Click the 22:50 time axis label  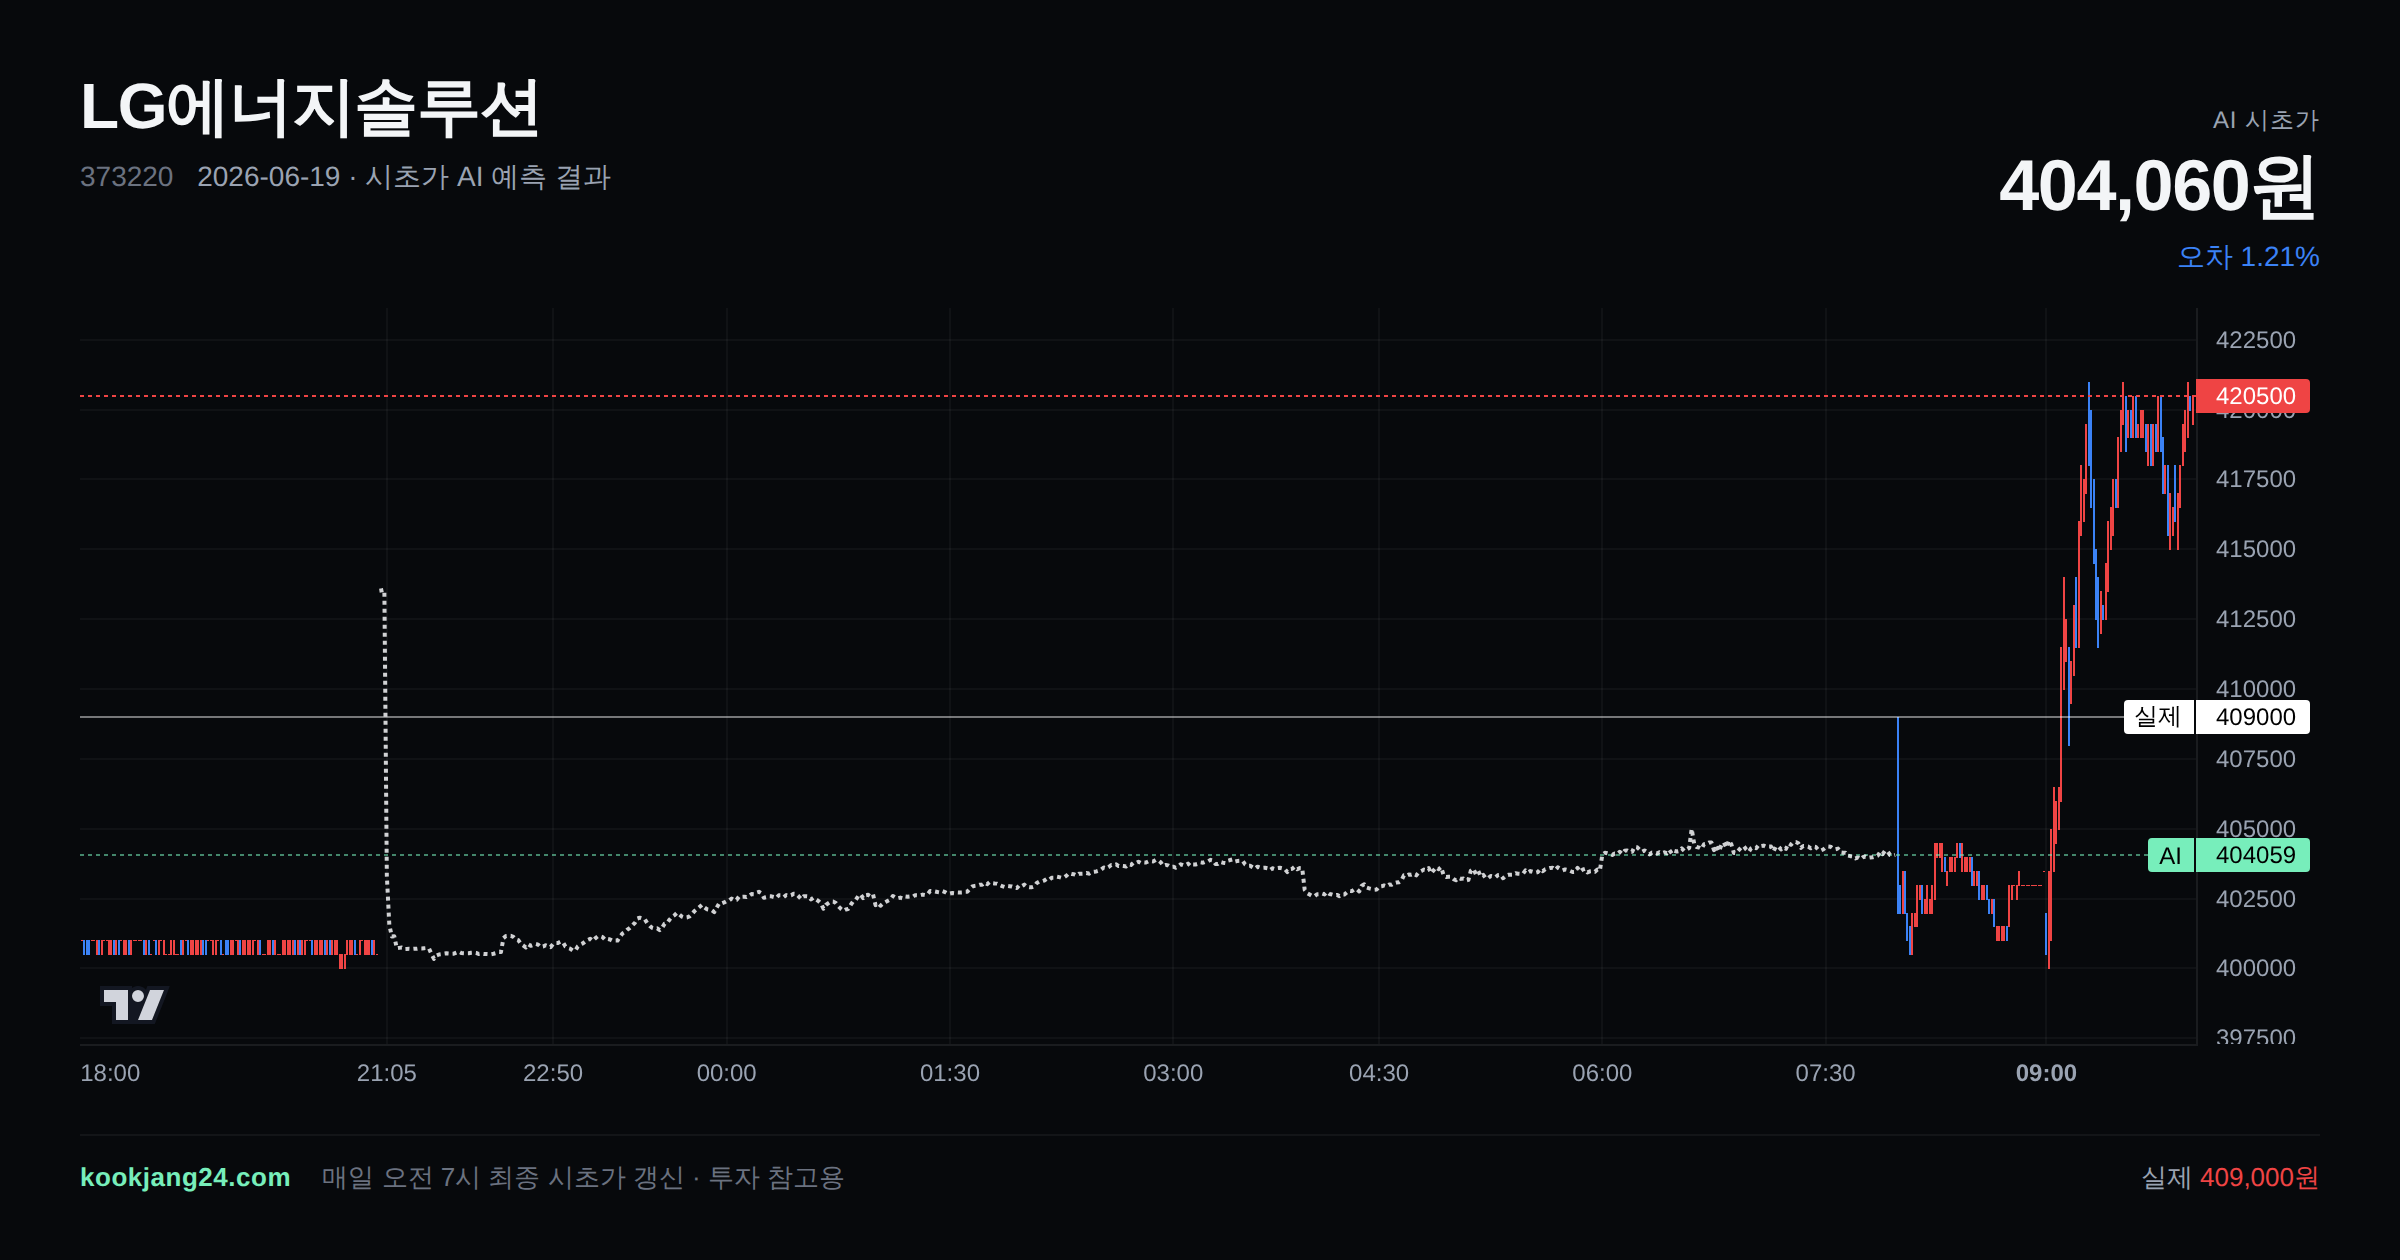click(x=553, y=1073)
